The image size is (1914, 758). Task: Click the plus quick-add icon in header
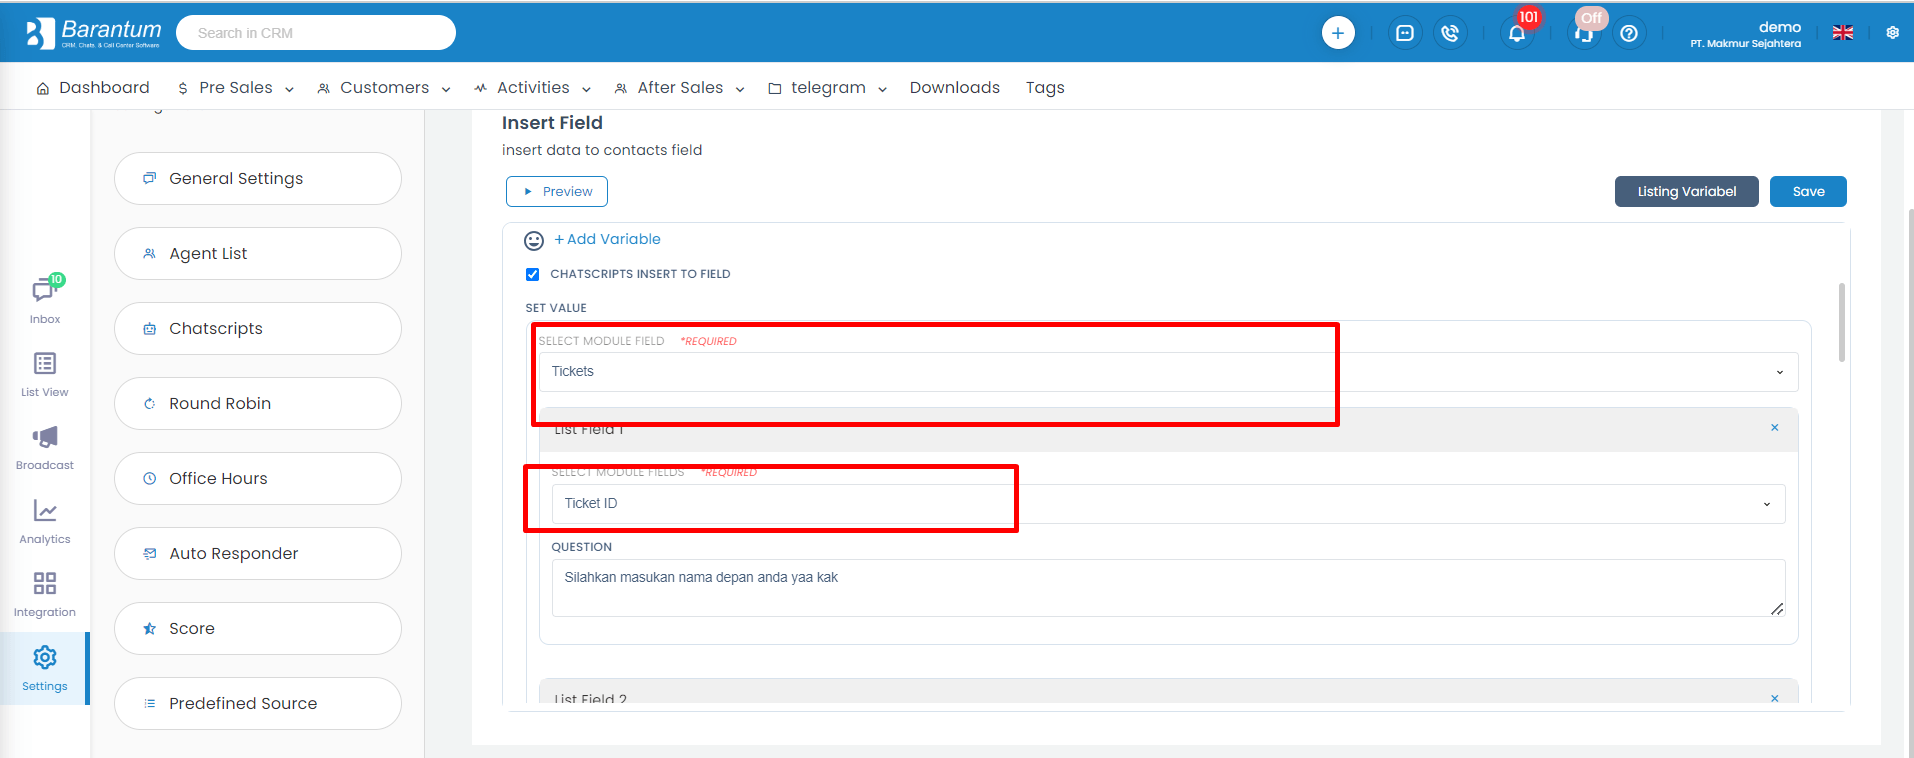[x=1338, y=33]
